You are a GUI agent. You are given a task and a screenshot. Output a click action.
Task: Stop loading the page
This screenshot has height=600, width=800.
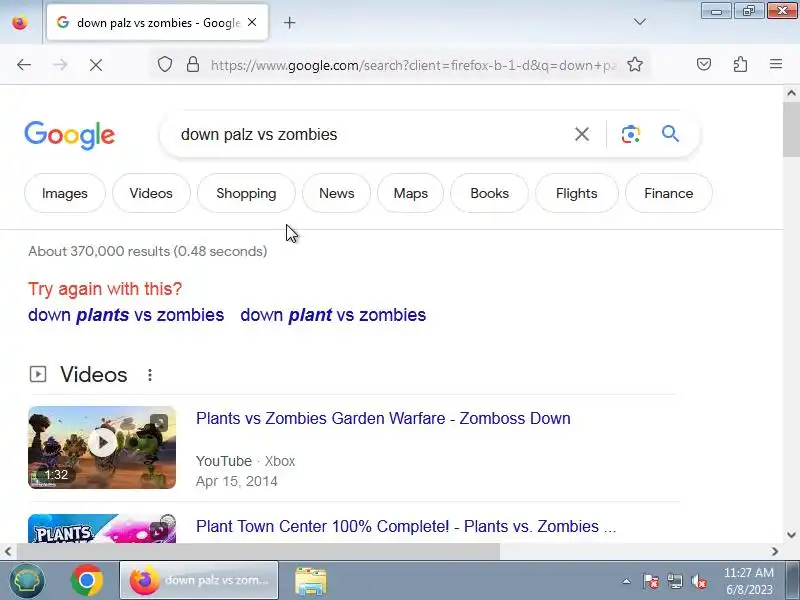point(96,65)
